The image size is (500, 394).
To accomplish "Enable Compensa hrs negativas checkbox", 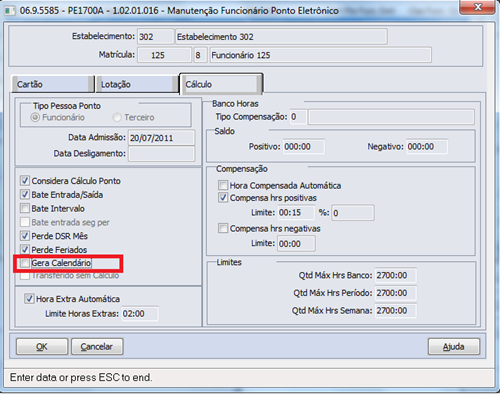I will click(x=223, y=228).
